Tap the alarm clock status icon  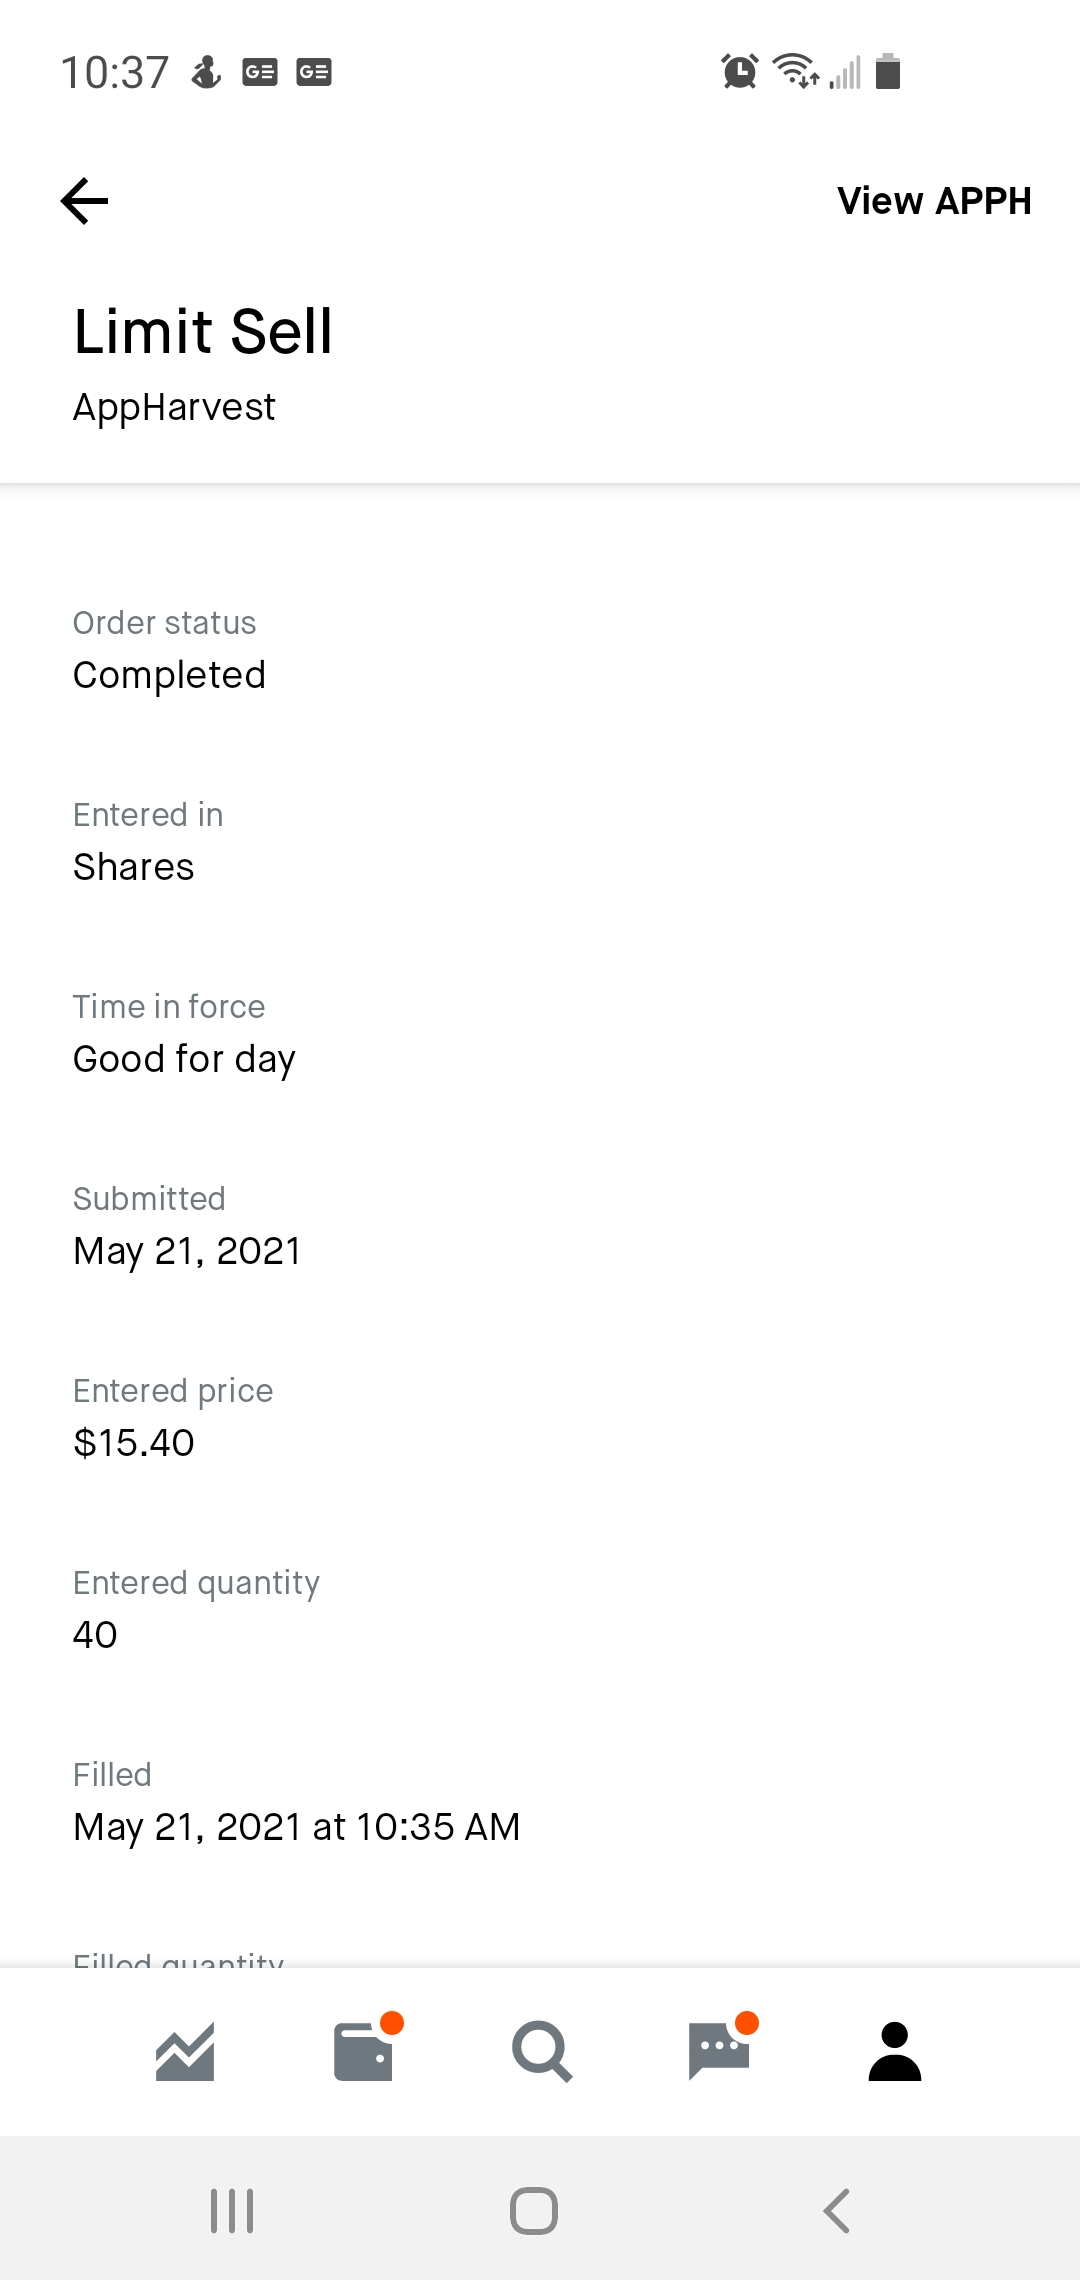740,72
